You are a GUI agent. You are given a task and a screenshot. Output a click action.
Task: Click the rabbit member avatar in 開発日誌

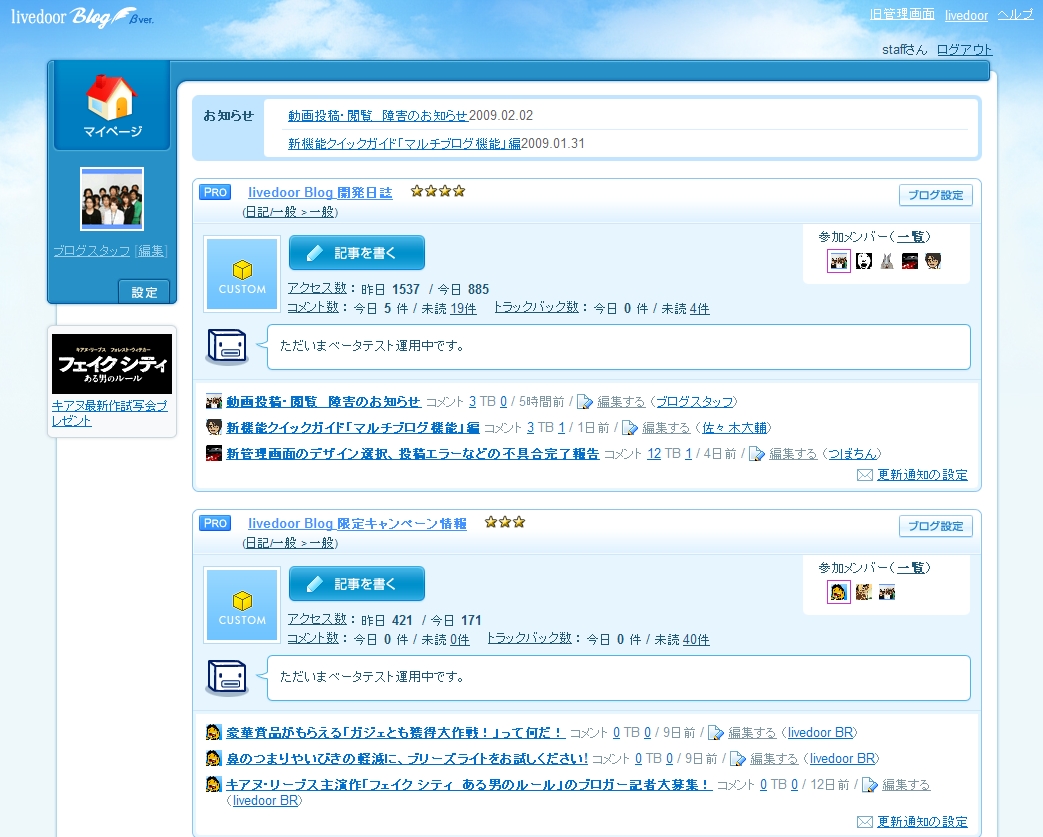pyautogui.click(x=887, y=261)
